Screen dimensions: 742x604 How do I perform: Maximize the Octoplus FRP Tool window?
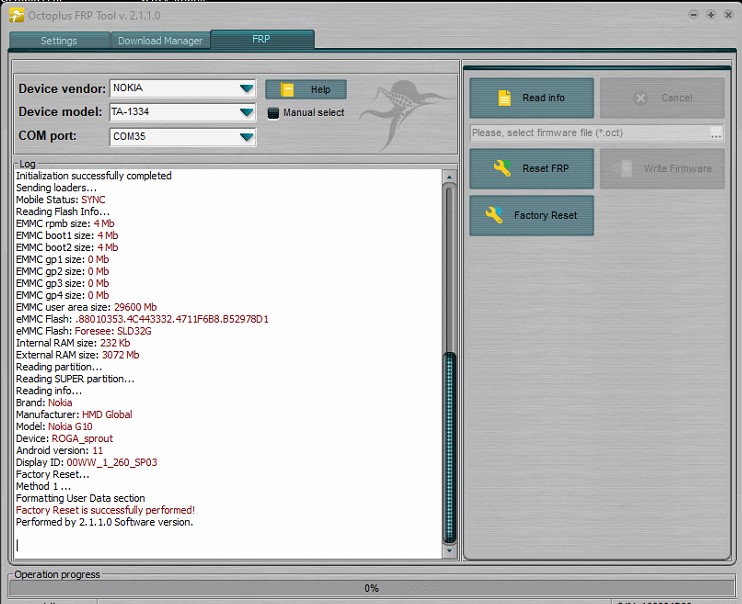[711, 15]
